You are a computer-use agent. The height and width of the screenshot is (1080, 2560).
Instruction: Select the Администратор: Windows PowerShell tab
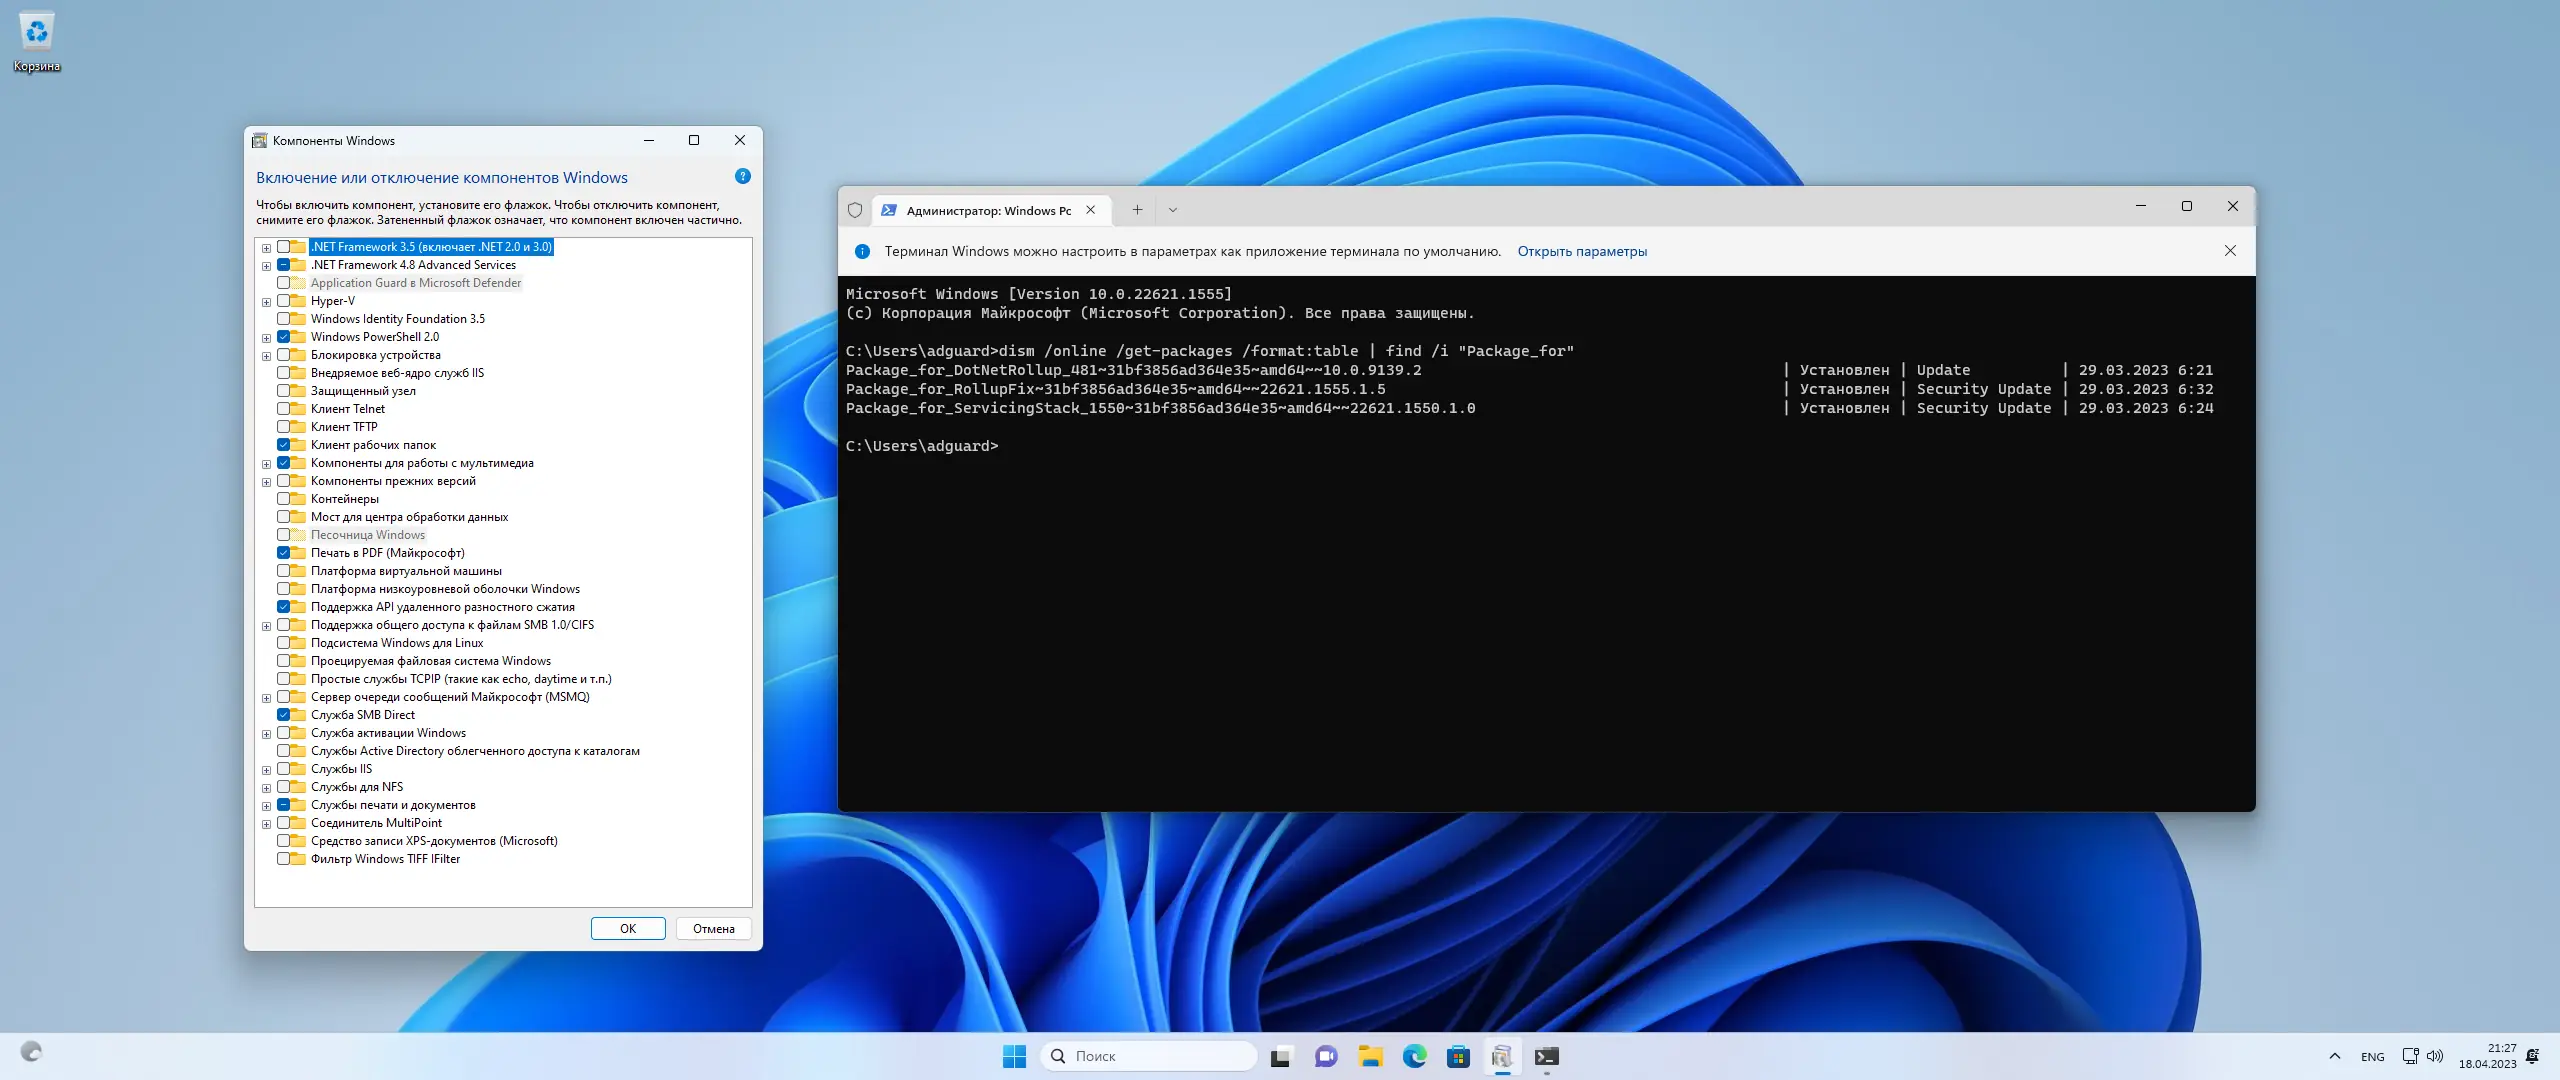click(x=987, y=211)
